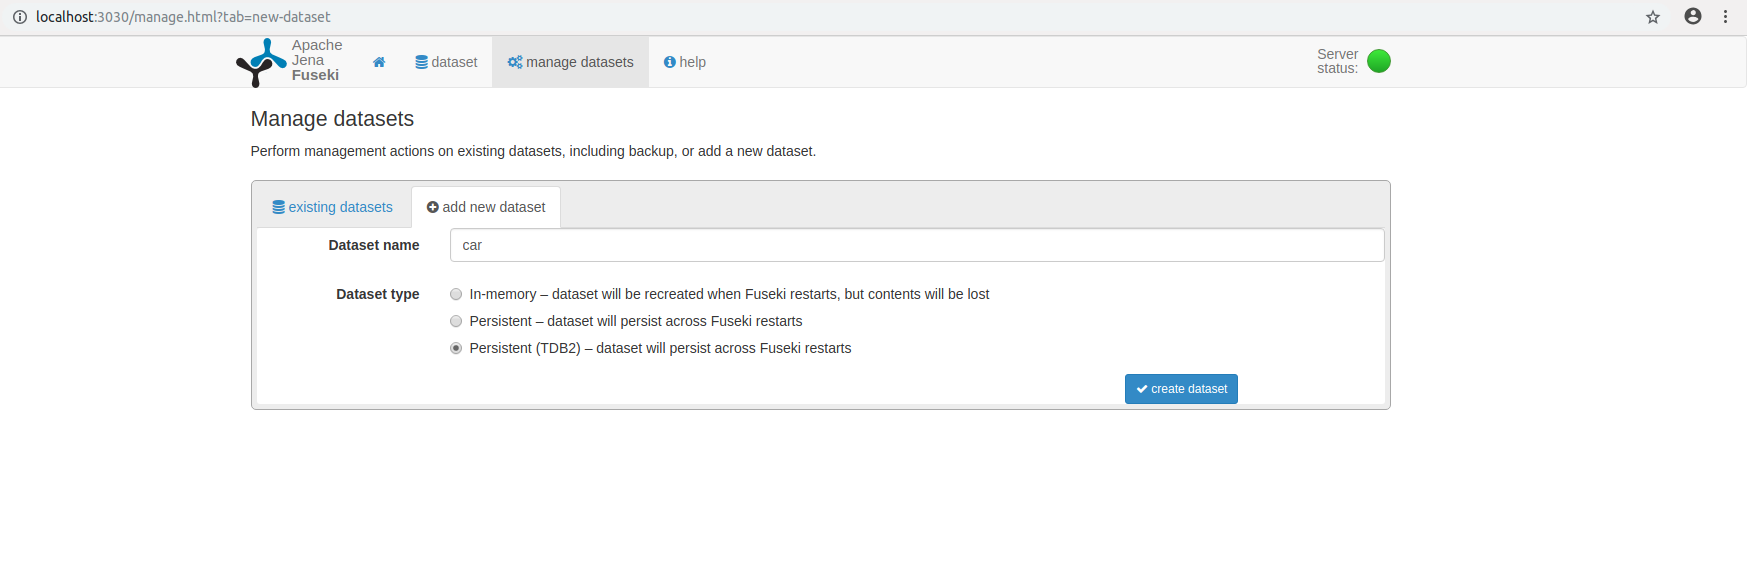1747x572 pixels.
Task: Choose Persistent (TDB2) dataset type
Action: point(456,348)
